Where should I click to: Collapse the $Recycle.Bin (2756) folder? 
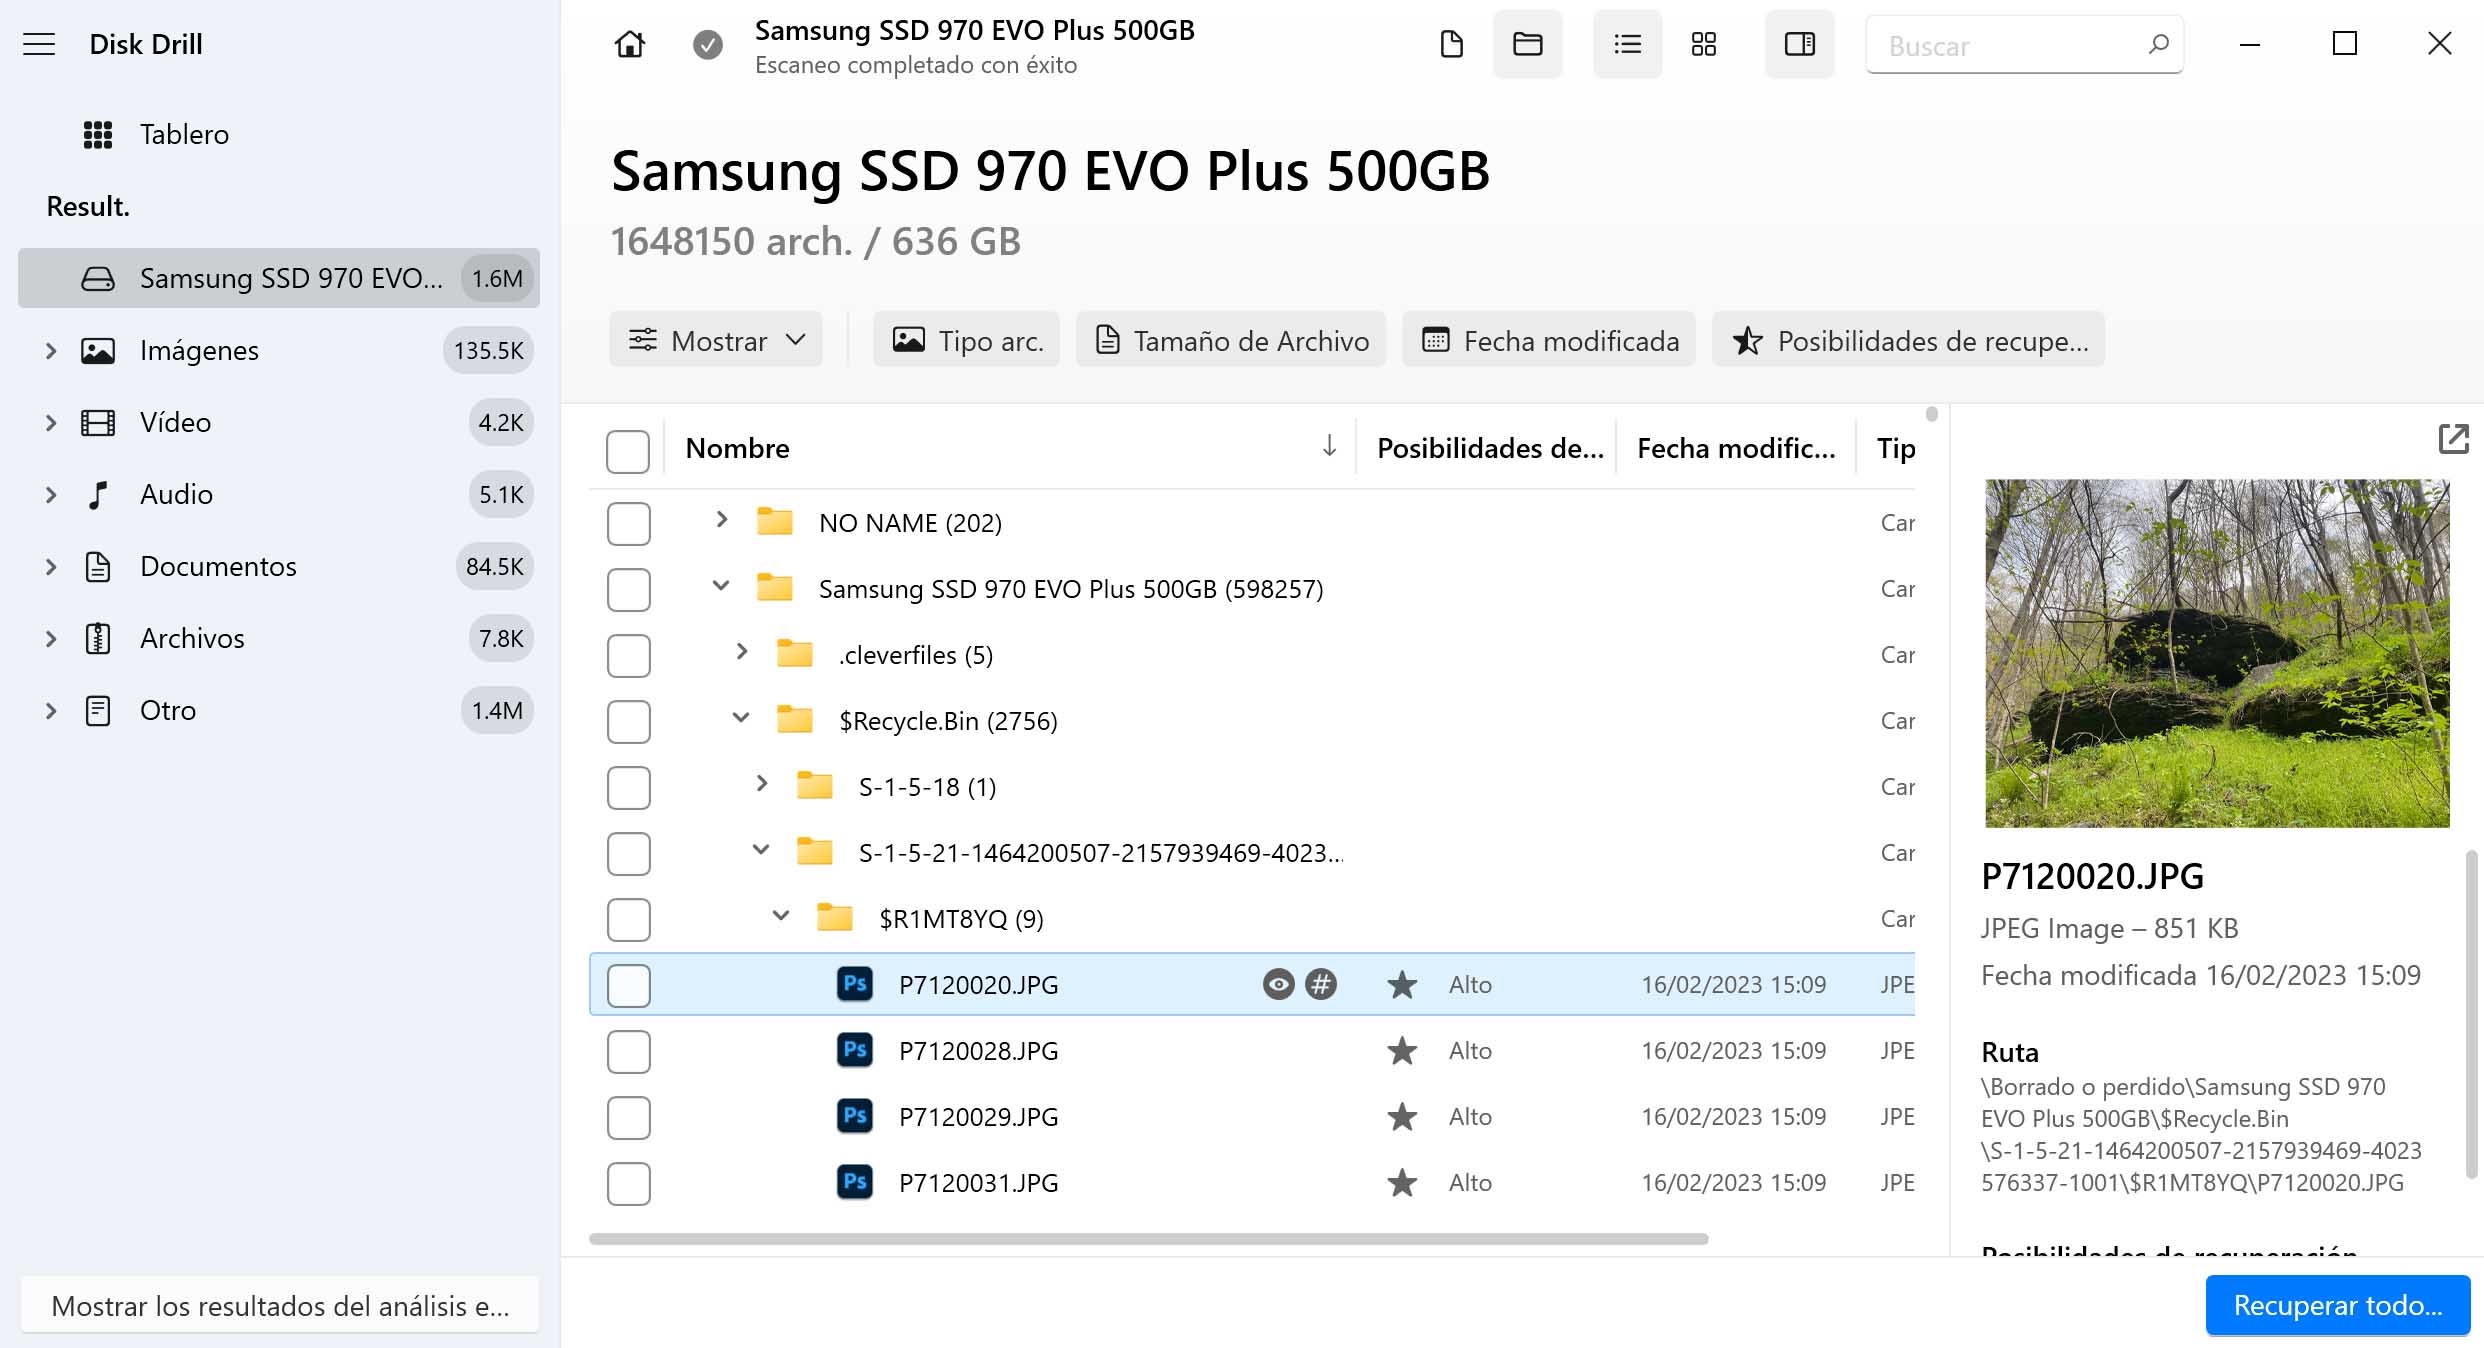pos(741,717)
